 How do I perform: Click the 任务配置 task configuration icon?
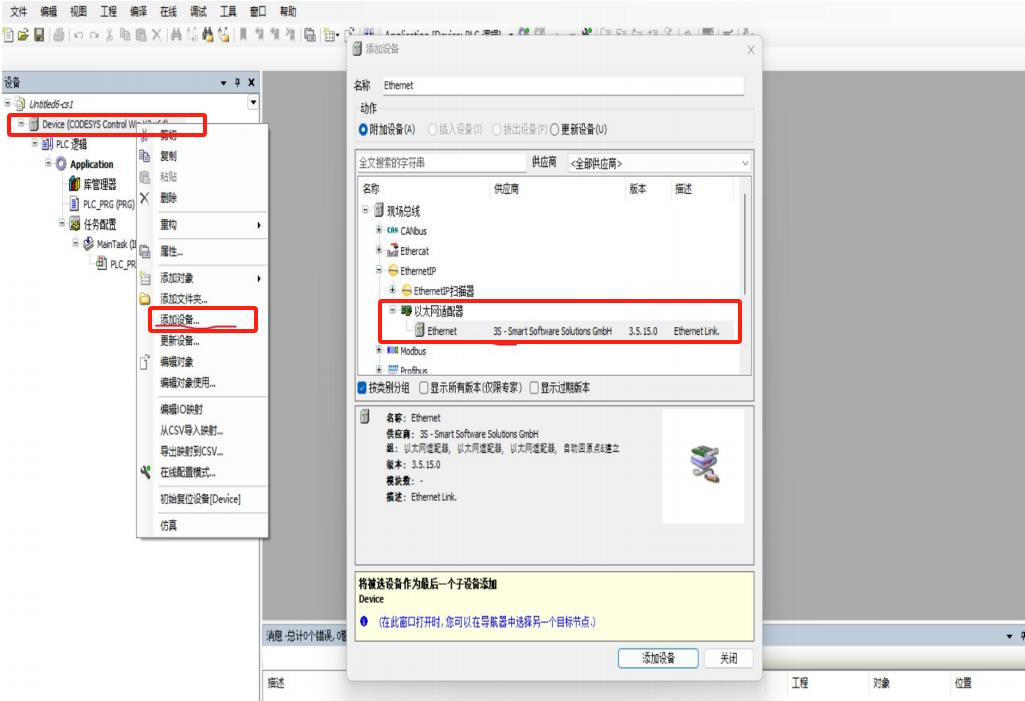74,224
